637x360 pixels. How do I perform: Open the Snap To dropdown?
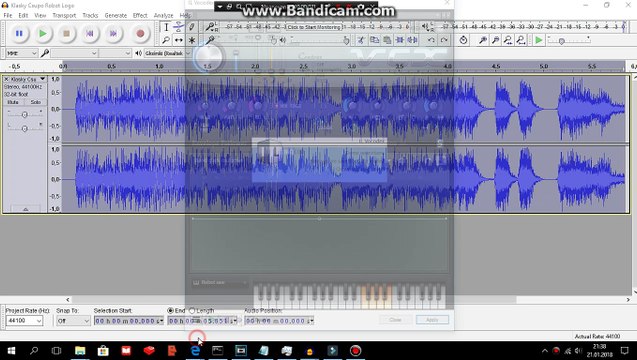tap(73, 321)
